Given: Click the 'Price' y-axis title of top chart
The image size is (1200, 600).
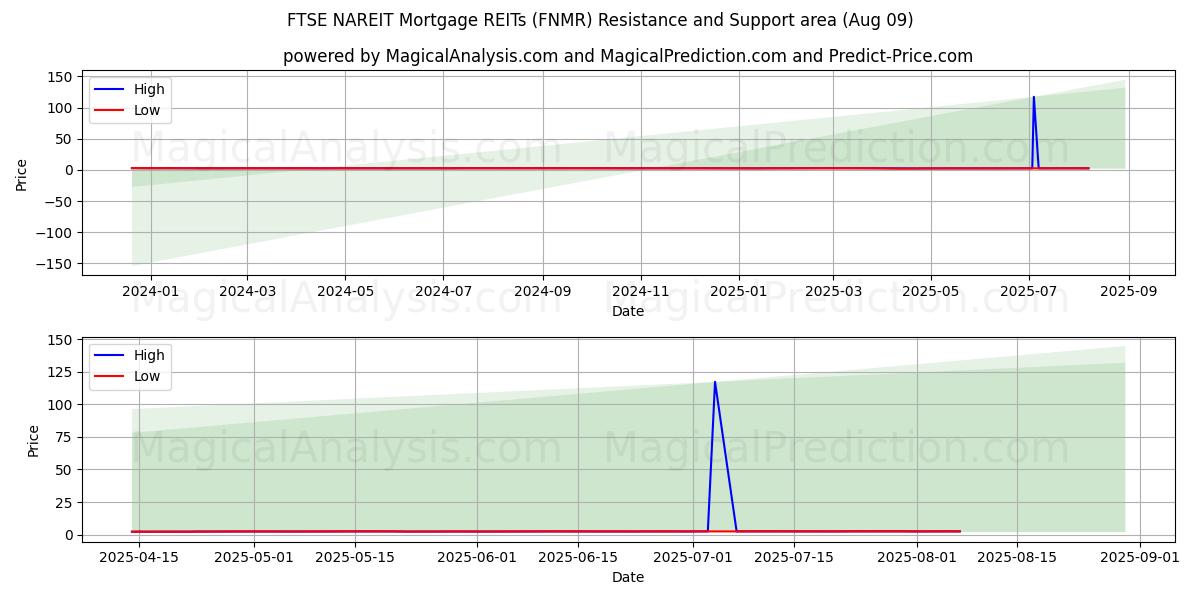Looking at the screenshot, I should coord(22,173).
